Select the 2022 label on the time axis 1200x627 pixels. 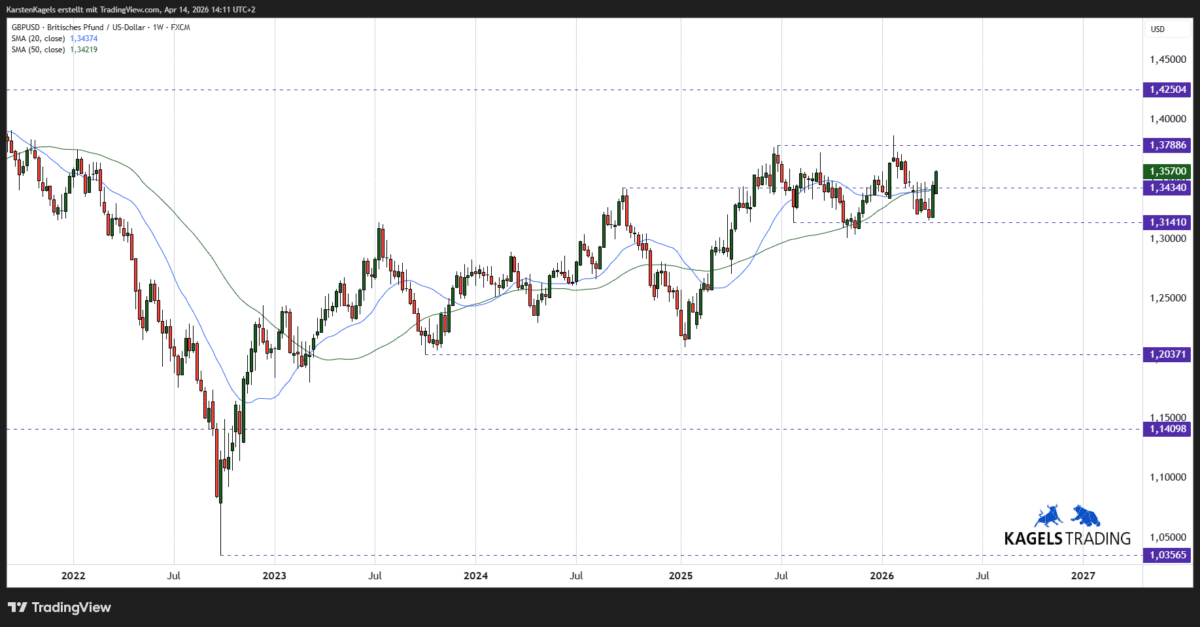(x=73, y=575)
